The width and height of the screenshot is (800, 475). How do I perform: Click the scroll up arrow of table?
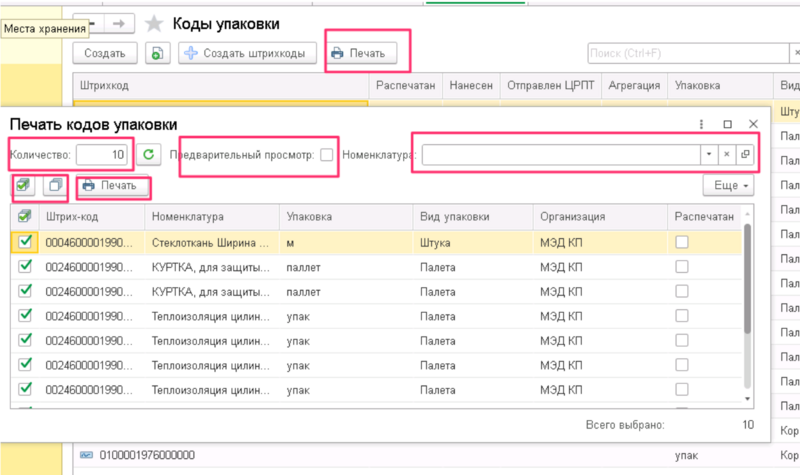(747, 213)
